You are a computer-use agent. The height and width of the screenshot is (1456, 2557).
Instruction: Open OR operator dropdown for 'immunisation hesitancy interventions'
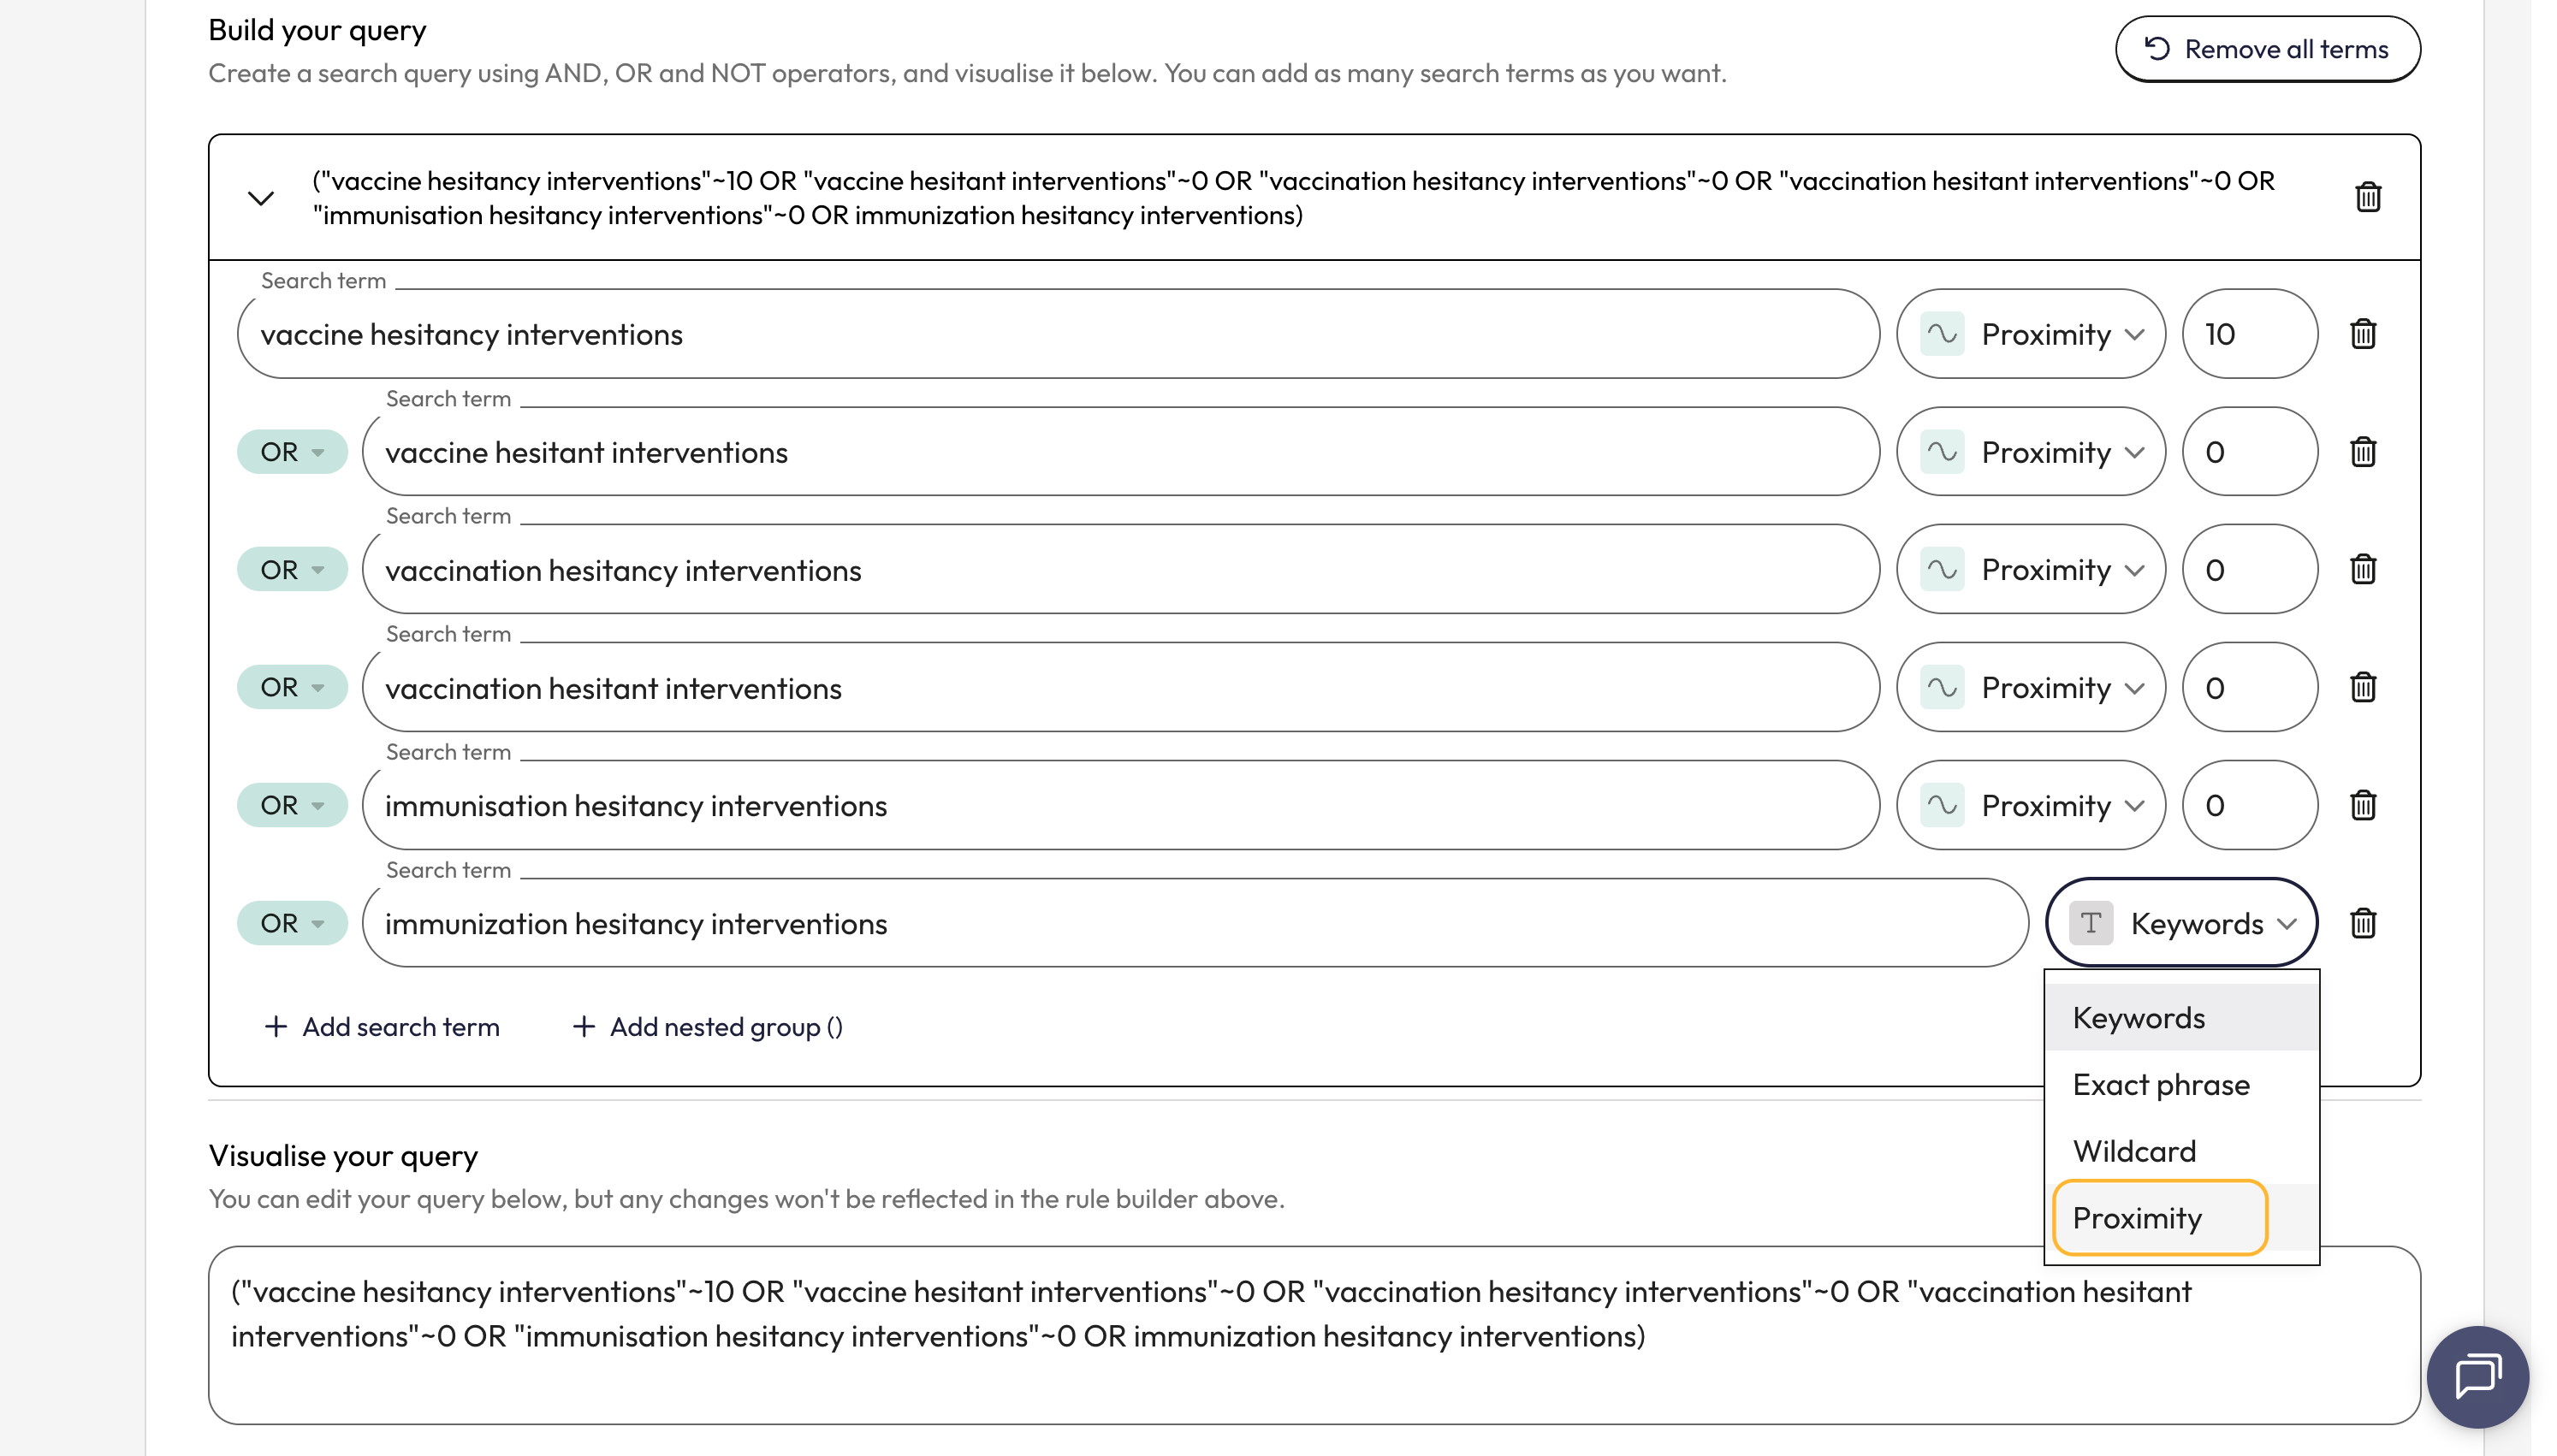pos(292,806)
